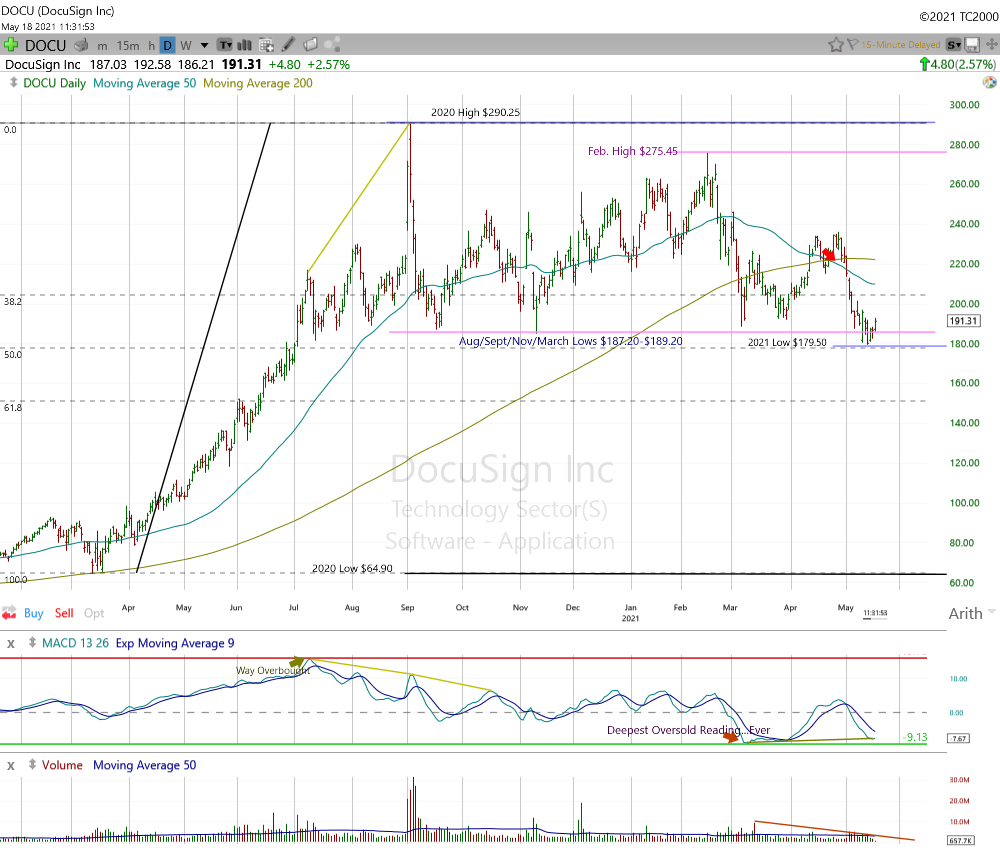Click the green up-arrow change indicator

point(924,64)
